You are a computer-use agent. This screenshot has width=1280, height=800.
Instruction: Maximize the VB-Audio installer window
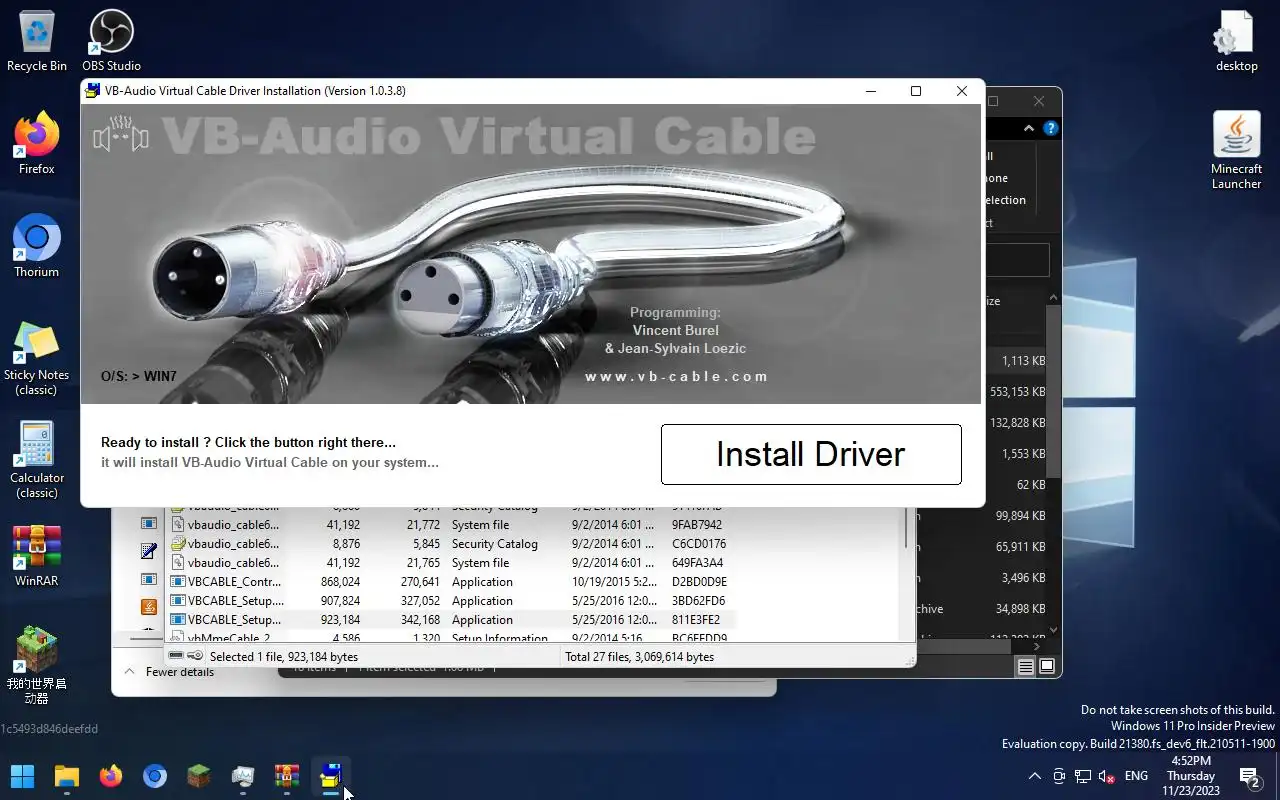point(916,91)
